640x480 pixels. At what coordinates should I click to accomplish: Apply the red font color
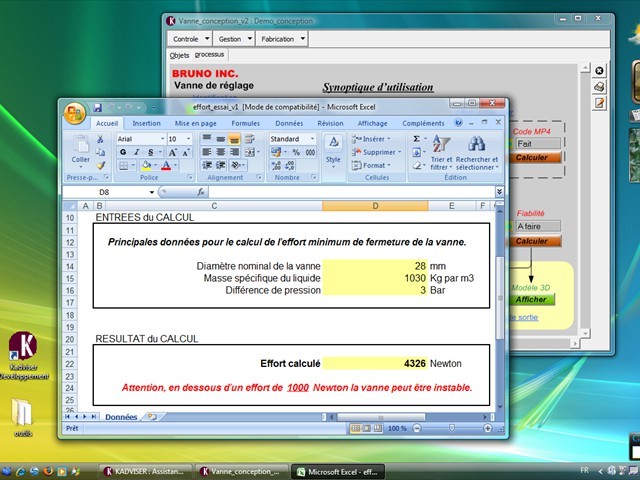tap(166, 165)
